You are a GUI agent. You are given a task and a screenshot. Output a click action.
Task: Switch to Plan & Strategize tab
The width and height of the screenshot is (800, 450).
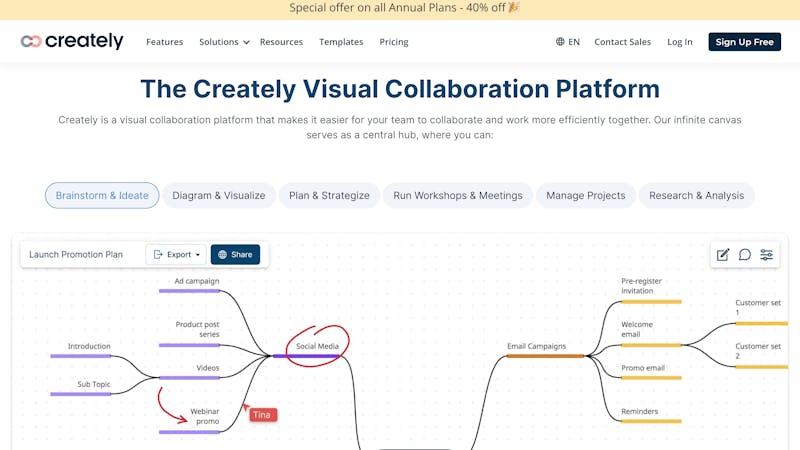pyautogui.click(x=329, y=195)
